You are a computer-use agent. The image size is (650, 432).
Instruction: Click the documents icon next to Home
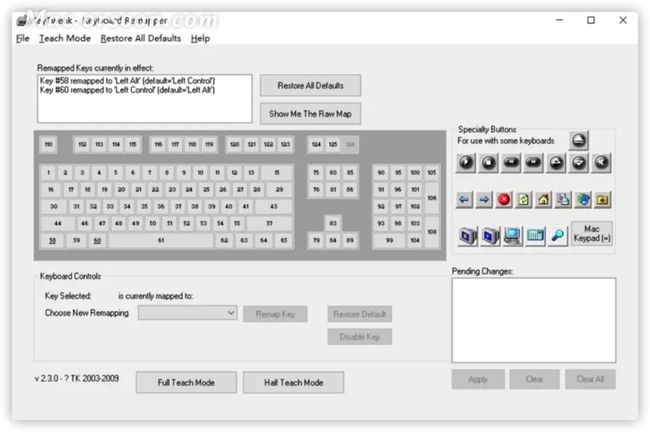(x=563, y=200)
